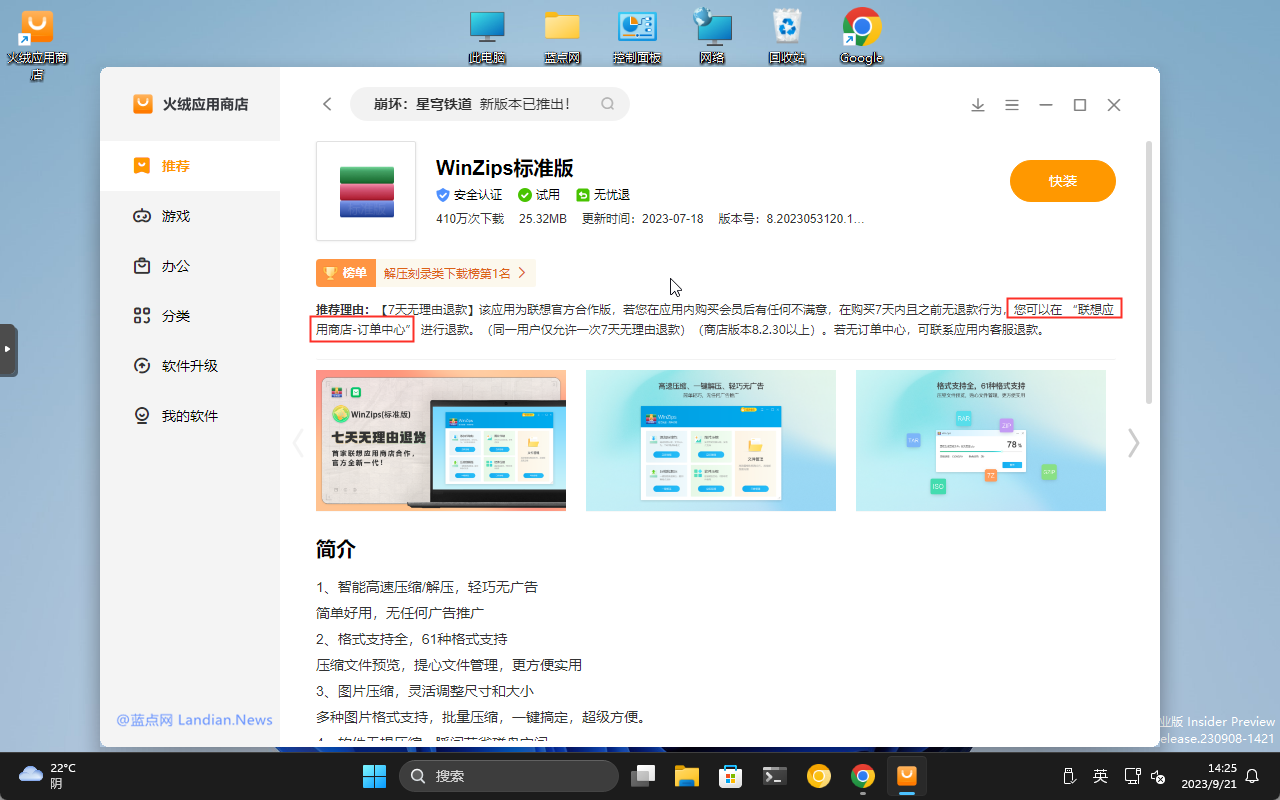
Task: Open 火绒应用商店 desktop shortcut
Action: [37, 45]
